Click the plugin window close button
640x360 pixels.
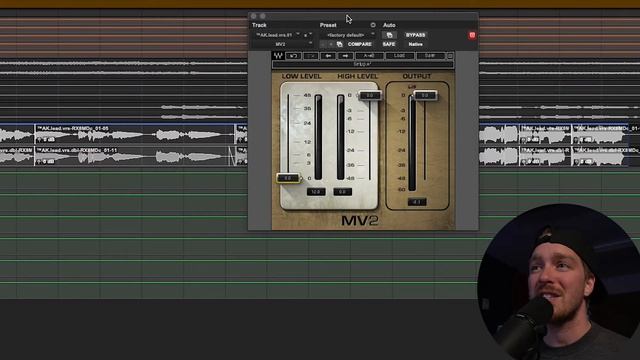(253, 16)
